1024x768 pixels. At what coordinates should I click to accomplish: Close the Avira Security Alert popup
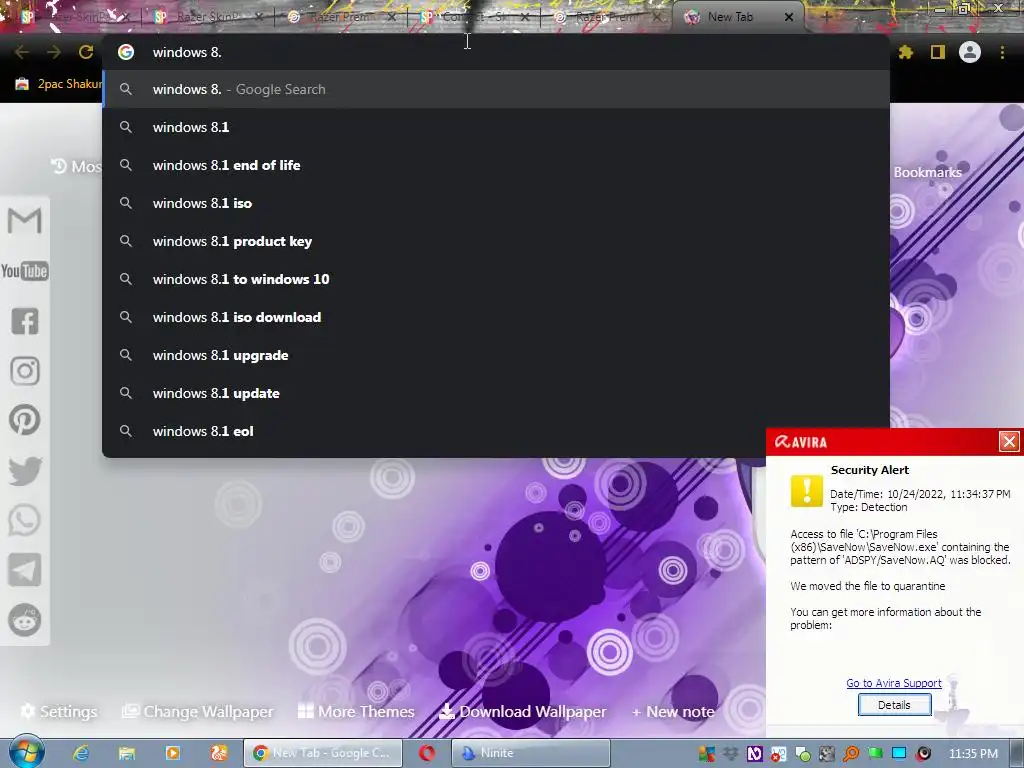[x=1008, y=441]
